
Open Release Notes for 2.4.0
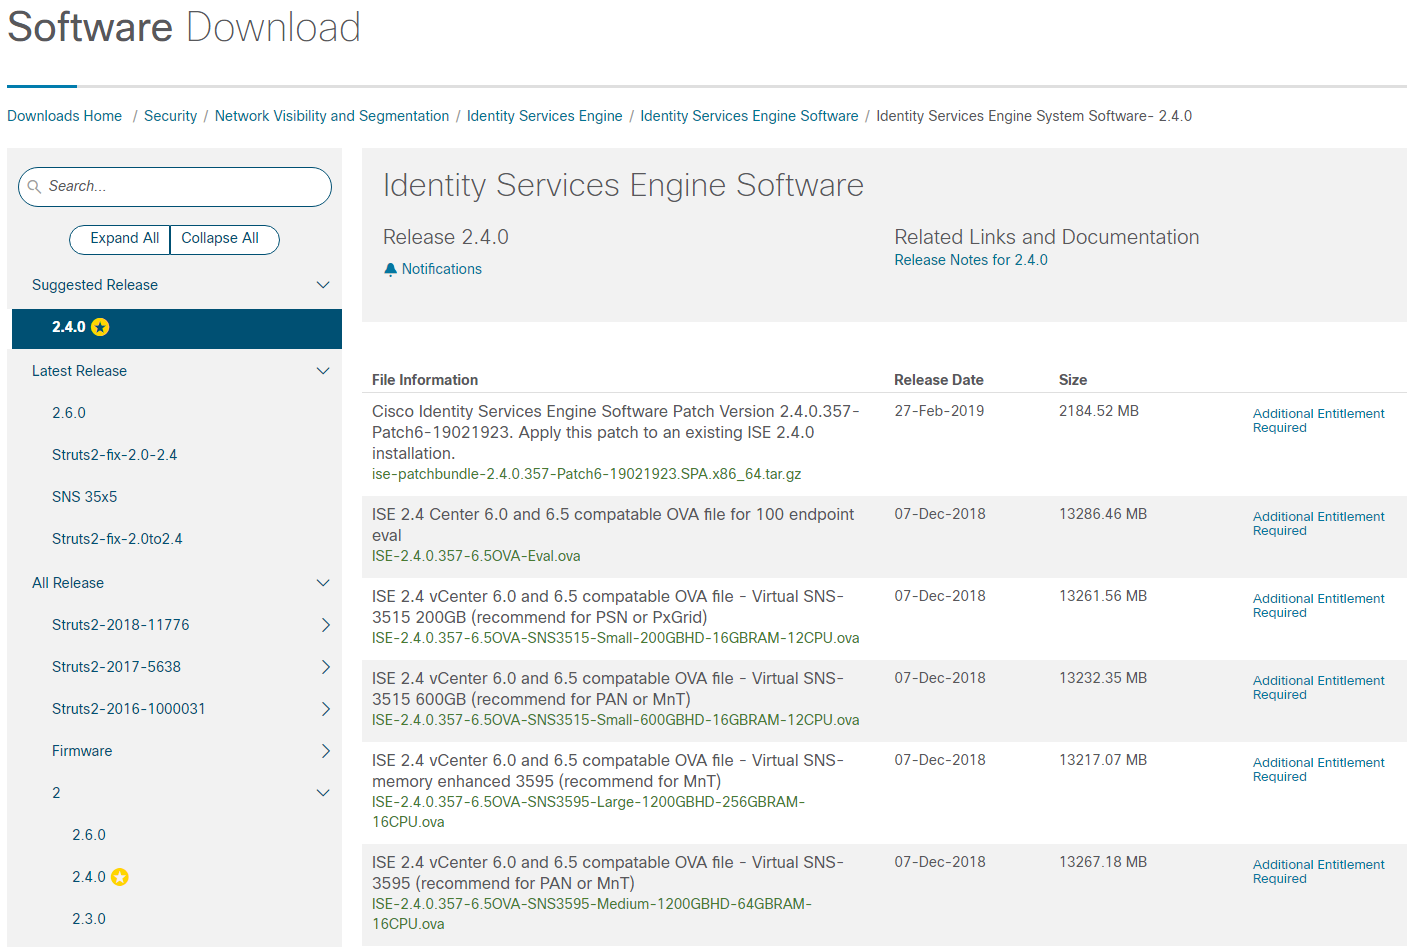click(x=969, y=259)
